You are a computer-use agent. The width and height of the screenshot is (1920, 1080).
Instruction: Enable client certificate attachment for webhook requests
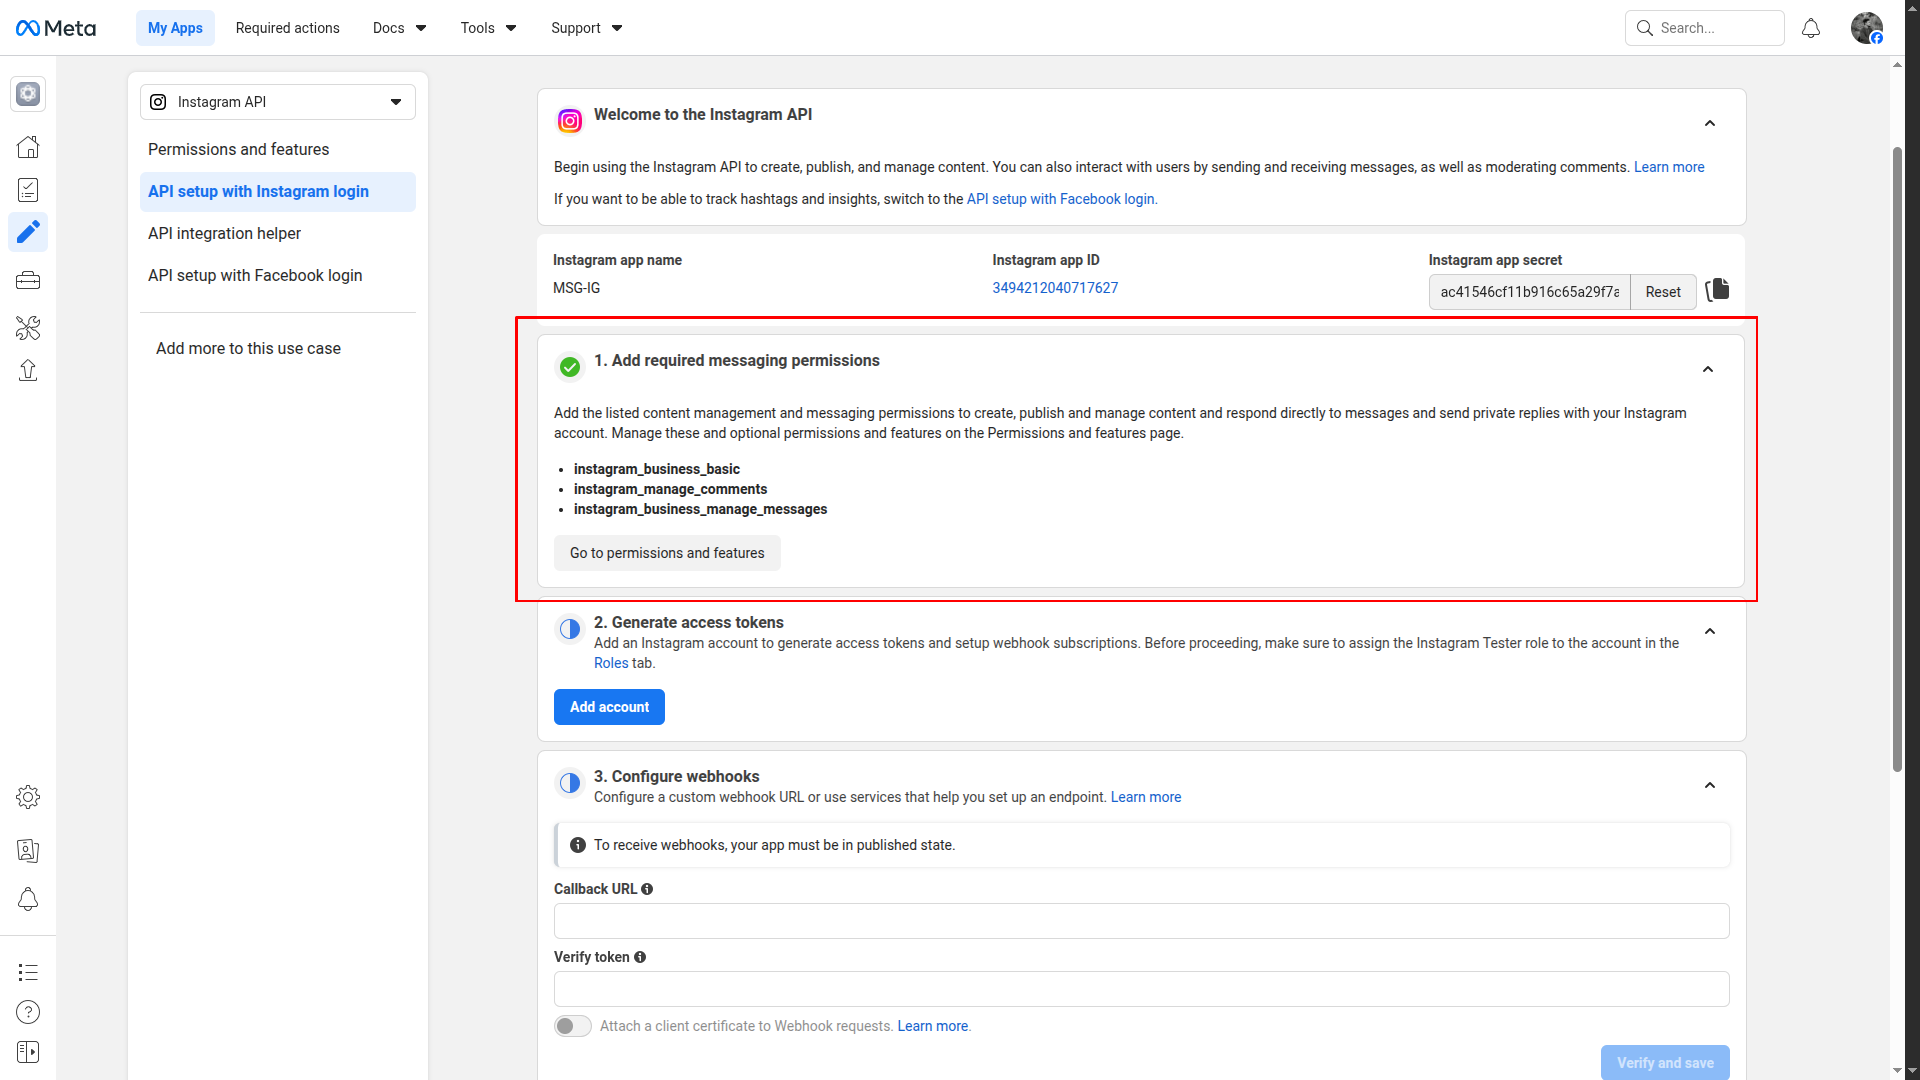(x=572, y=1026)
